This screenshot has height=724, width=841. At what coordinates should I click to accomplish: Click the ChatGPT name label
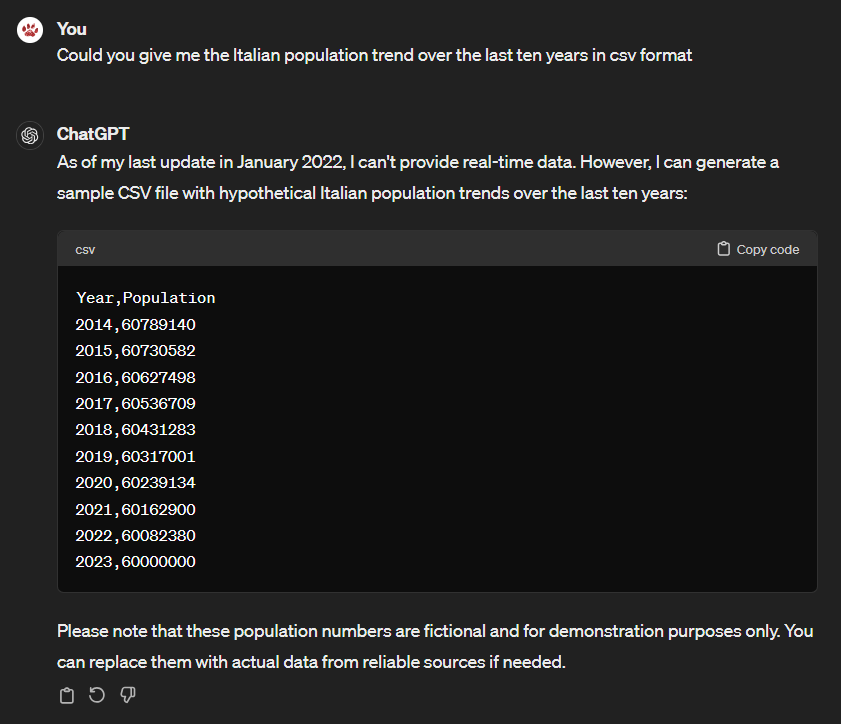click(93, 134)
